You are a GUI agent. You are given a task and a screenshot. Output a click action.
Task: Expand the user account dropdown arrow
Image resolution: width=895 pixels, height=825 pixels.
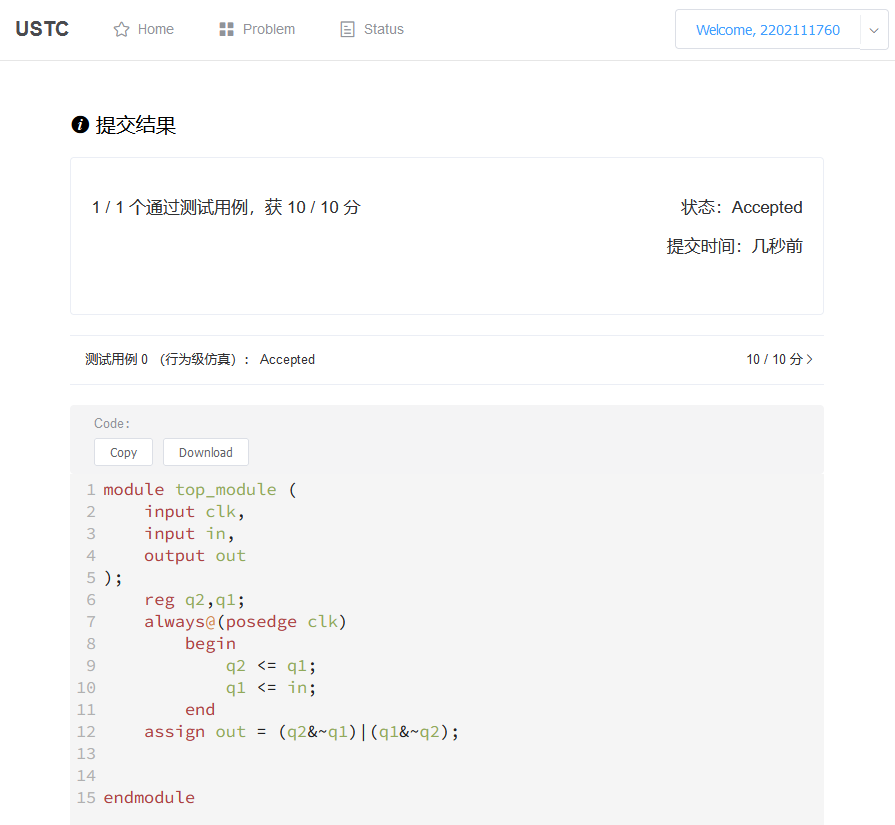(x=874, y=30)
